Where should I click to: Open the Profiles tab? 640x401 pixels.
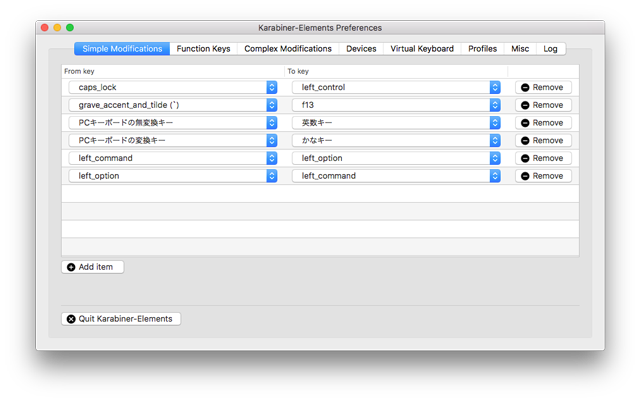click(x=482, y=49)
